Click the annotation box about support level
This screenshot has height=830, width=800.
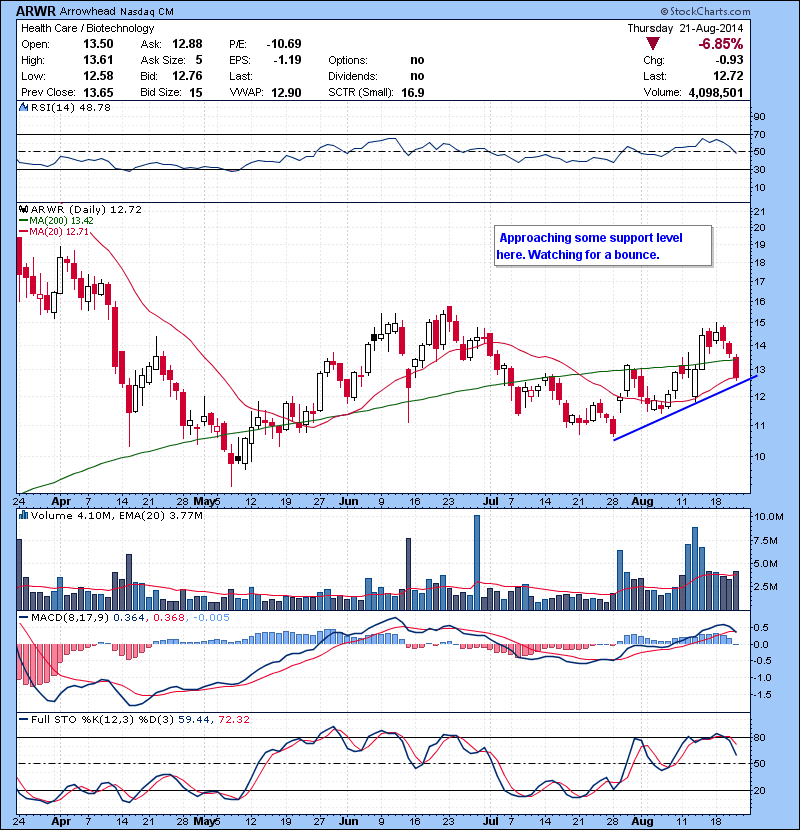pyautogui.click(x=603, y=246)
